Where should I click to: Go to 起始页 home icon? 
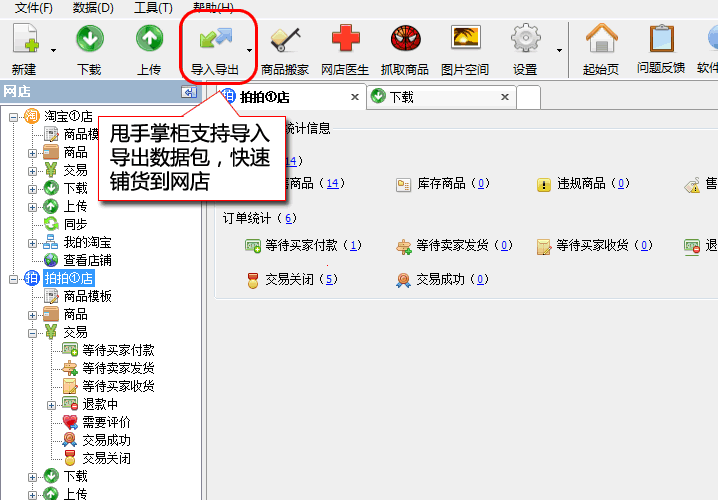coord(601,38)
